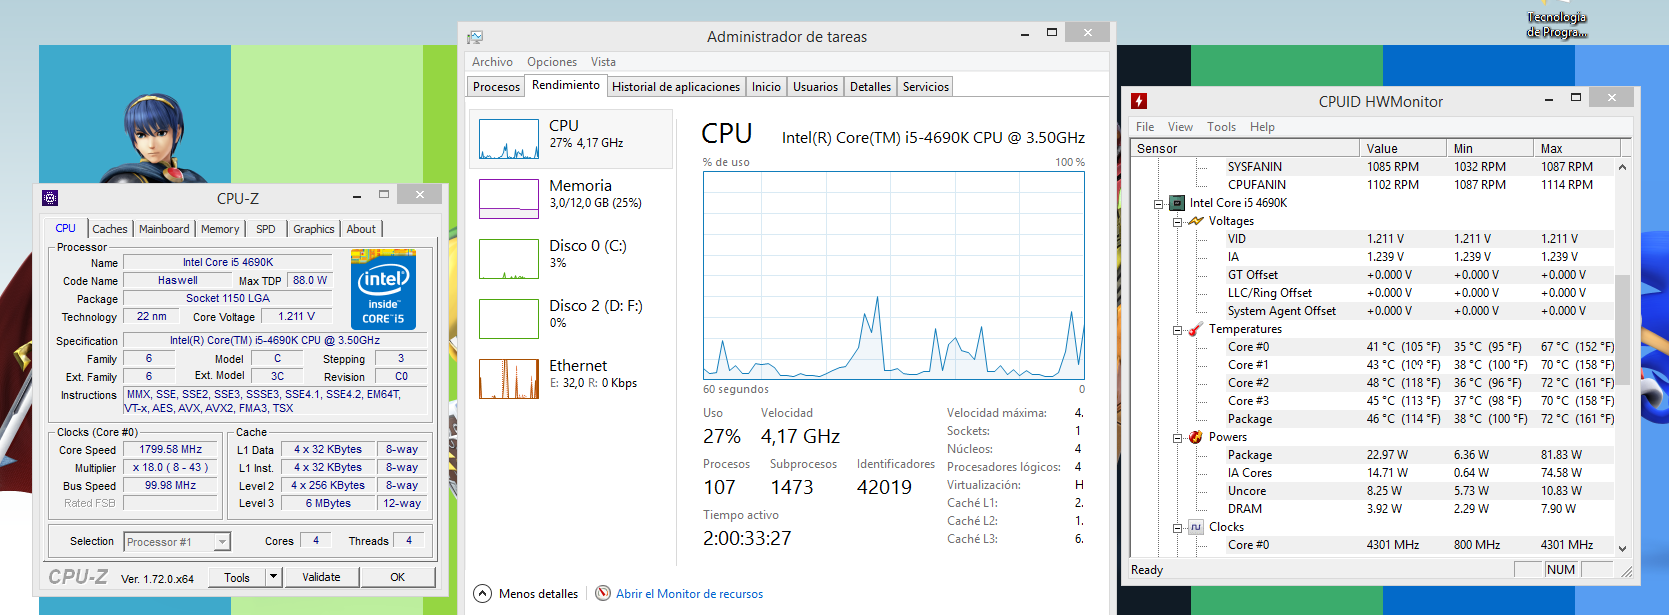1669x615 pixels.
Task: Switch to the Detalles tab
Action: [871, 87]
